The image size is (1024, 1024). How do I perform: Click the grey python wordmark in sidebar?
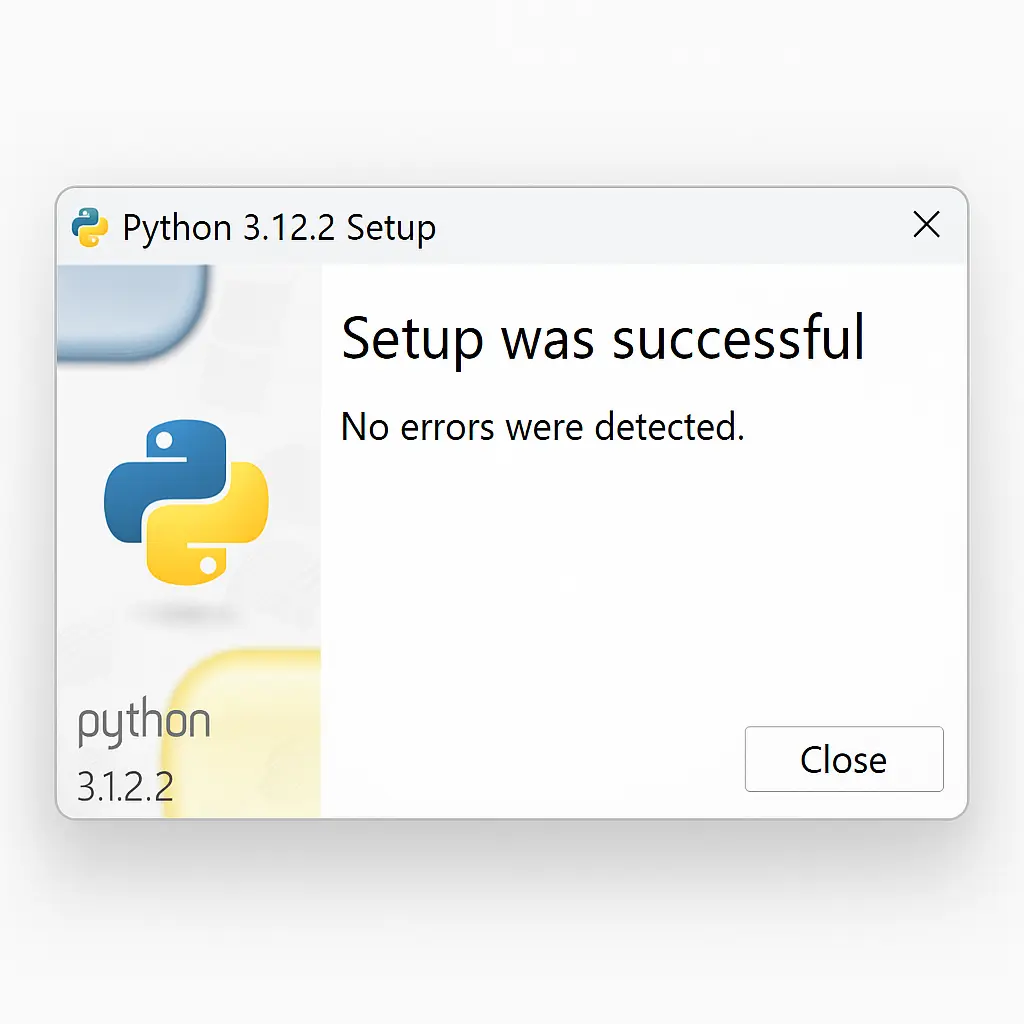(144, 724)
